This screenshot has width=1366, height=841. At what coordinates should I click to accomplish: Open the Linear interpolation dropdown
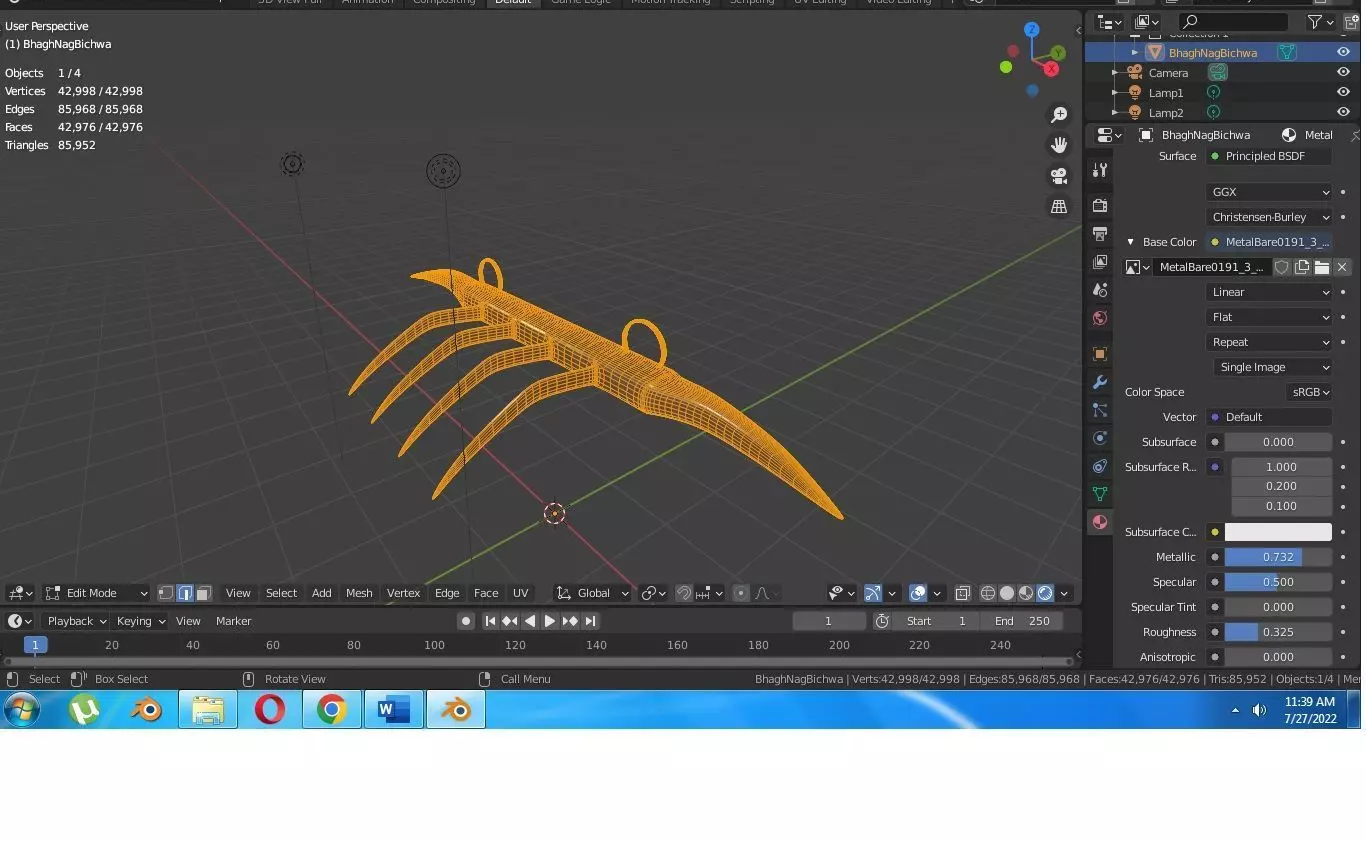point(1270,292)
